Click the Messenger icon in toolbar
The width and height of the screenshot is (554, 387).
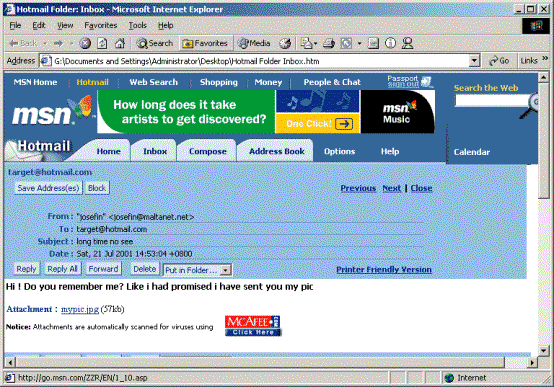click(408, 43)
